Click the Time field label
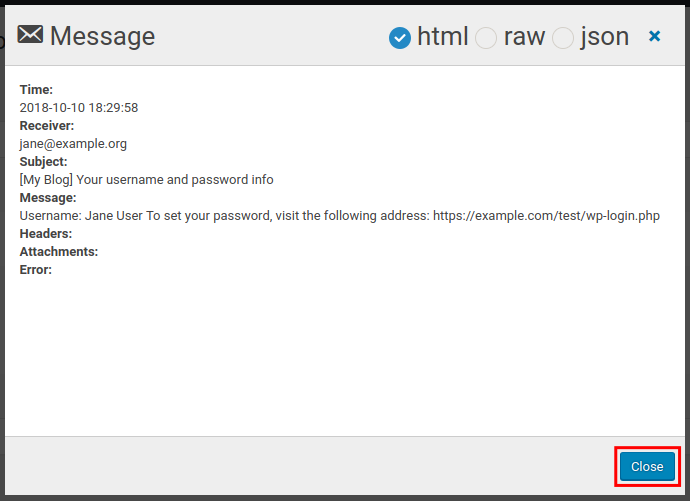Image resolution: width=690 pixels, height=501 pixels. click(36, 89)
